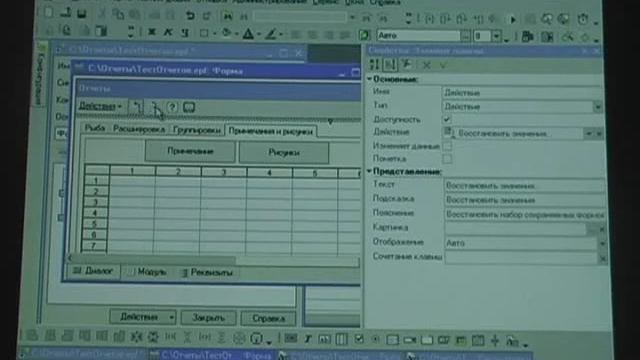The width and height of the screenshot is (640, 360).
Task: Open the search combo box dropdown in top toolbar
Action: tap(352, 18)
